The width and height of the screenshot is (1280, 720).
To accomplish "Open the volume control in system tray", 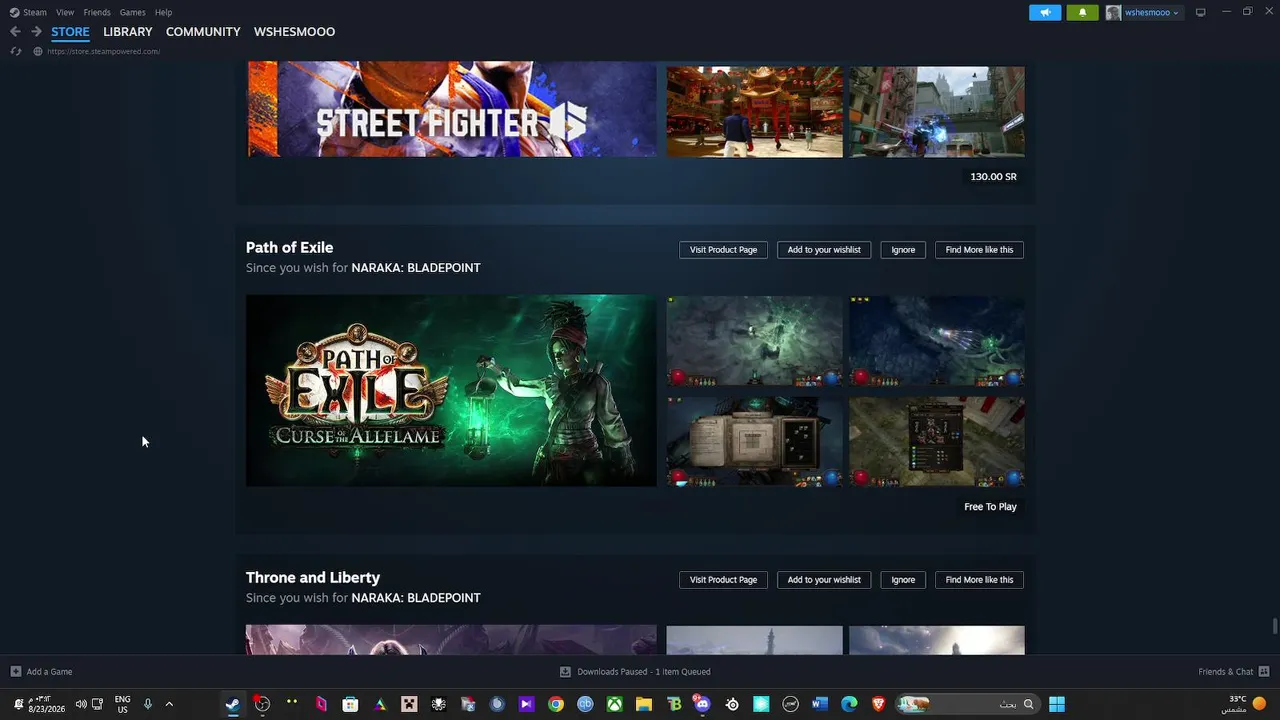I will (81, 704).
